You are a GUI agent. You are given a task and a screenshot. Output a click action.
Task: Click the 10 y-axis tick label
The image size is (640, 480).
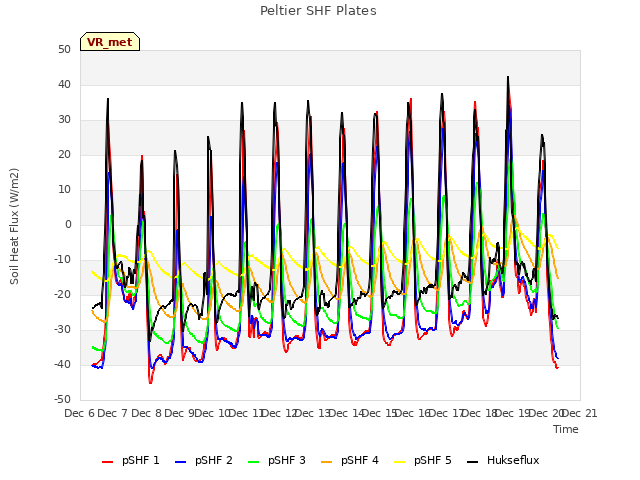tap(64, 190)
